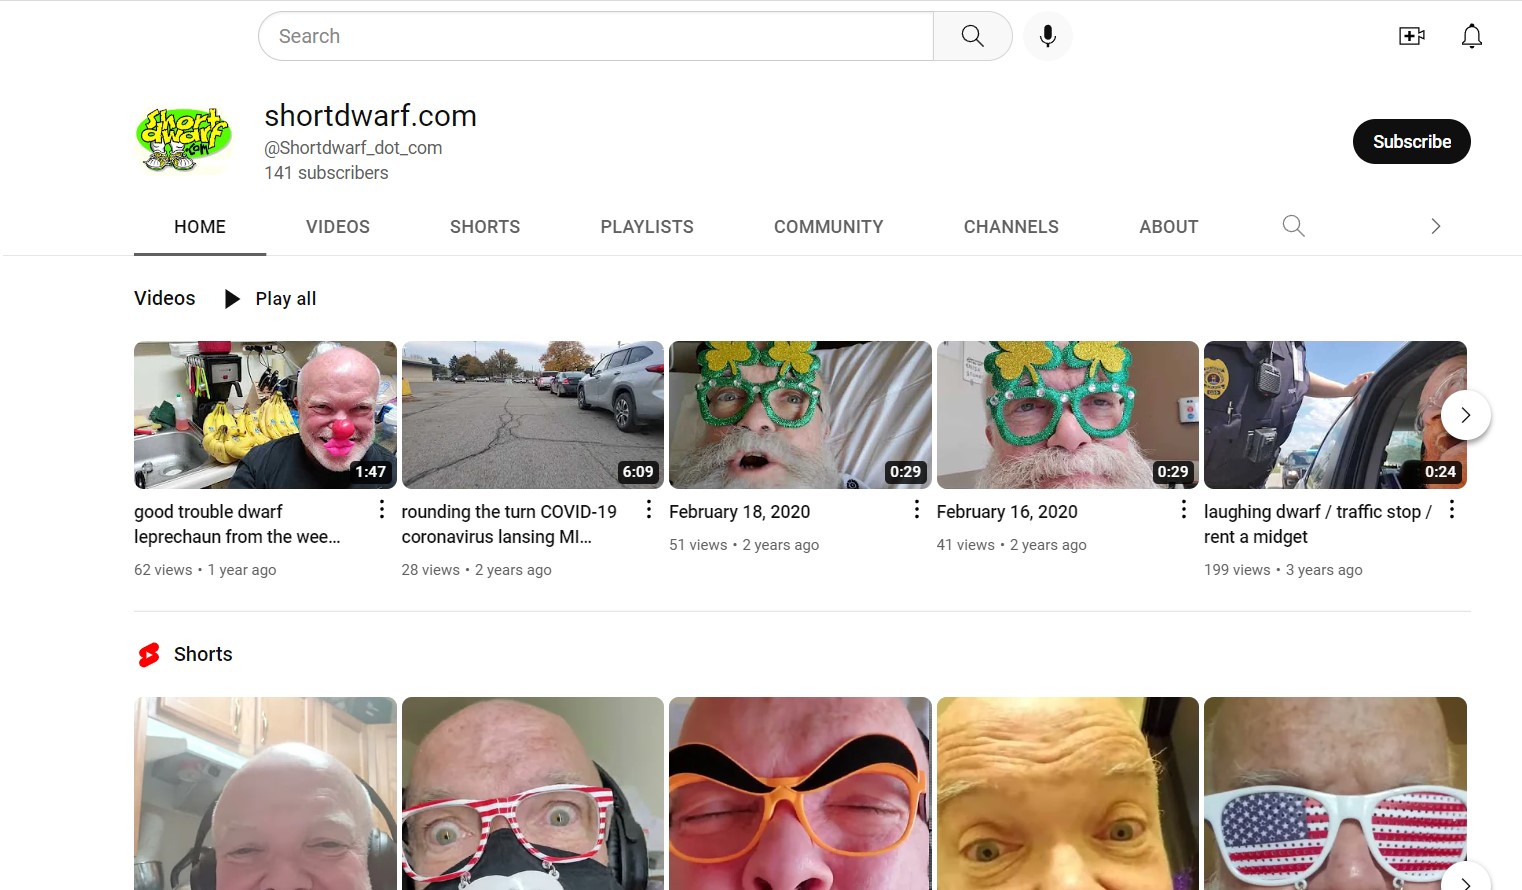Open options menu for 'good trouble dwarf' video

point(381,510)
